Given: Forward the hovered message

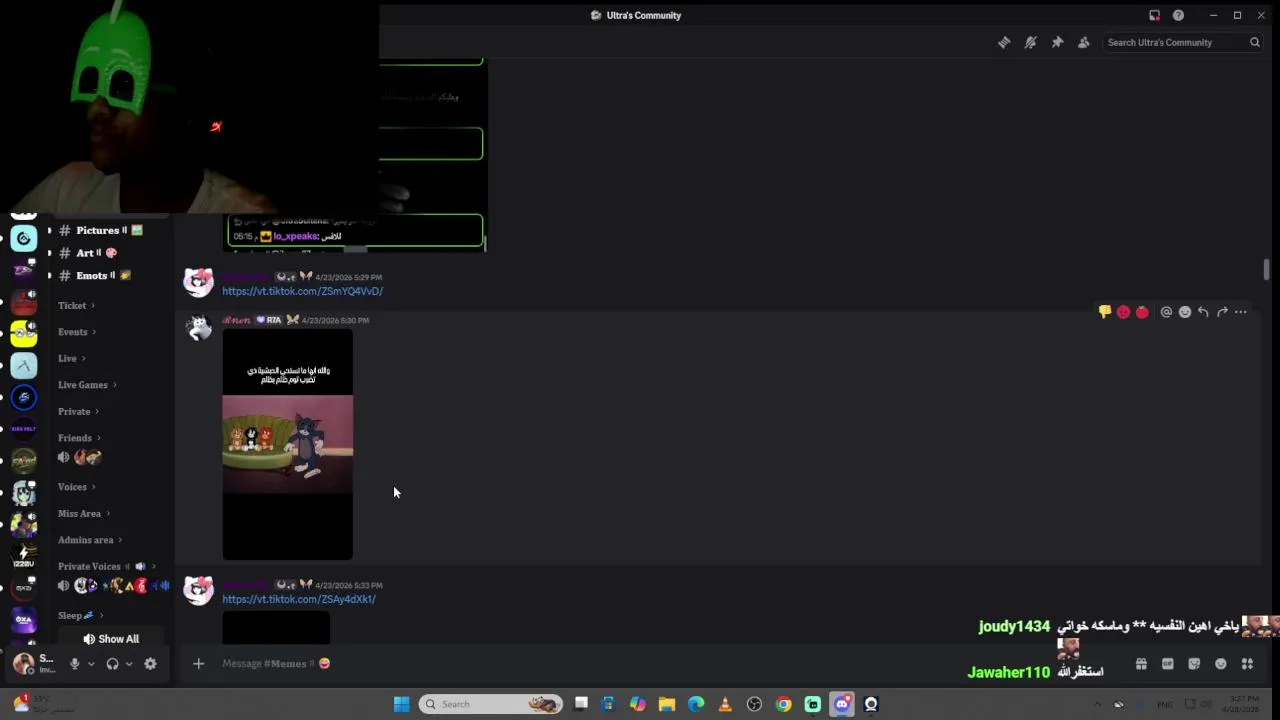Looking at the screenshot, I should [1222, 312].
